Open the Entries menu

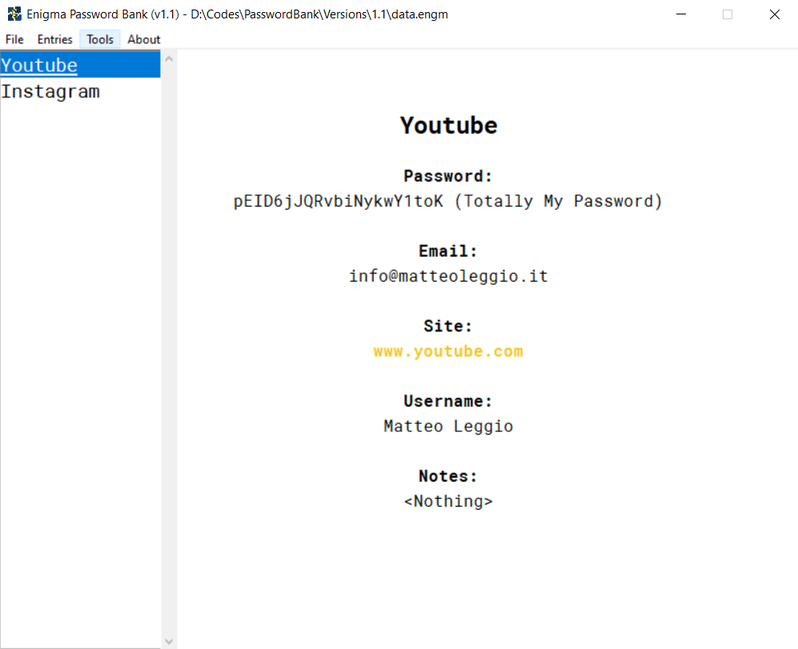pos(55,39)
